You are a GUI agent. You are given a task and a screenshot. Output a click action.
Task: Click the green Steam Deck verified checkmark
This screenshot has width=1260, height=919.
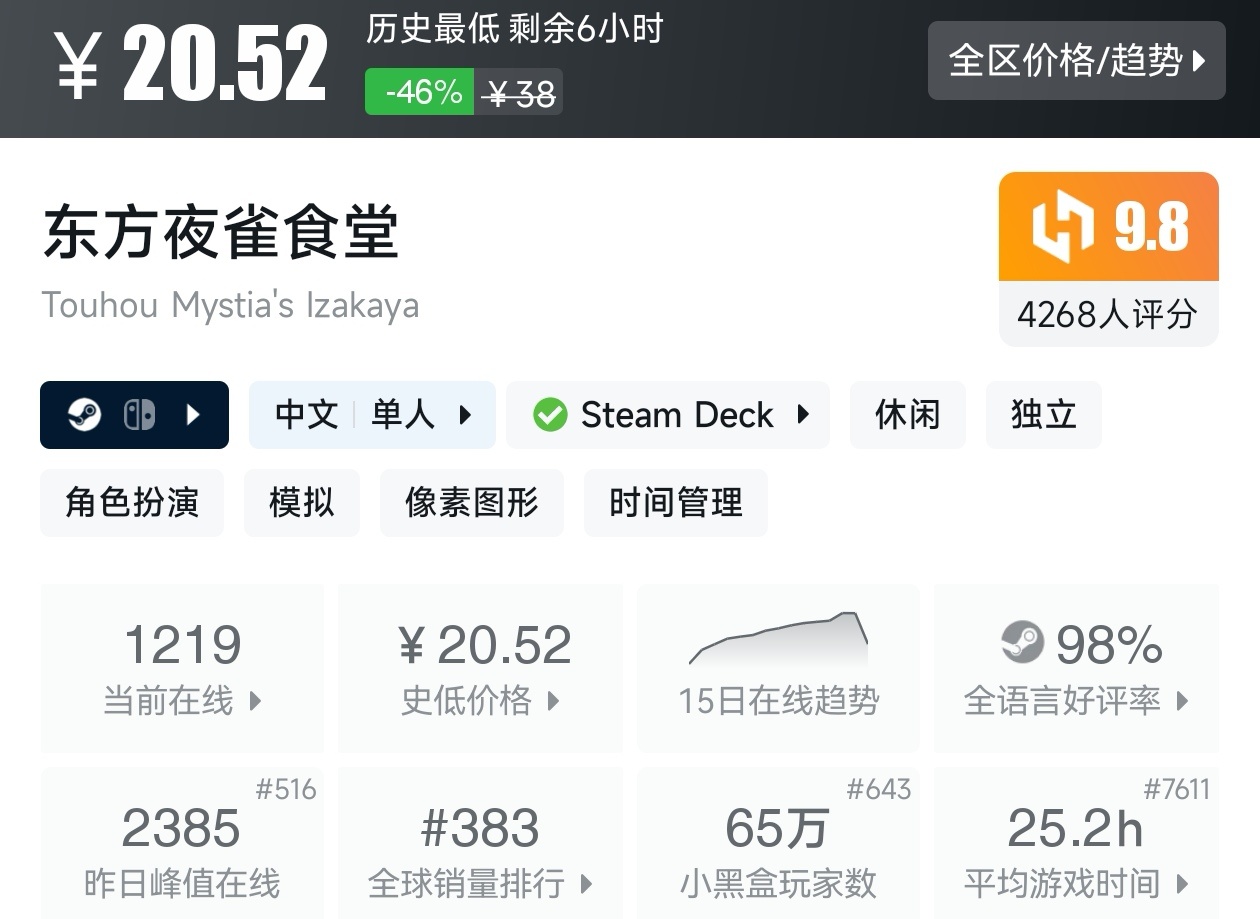[550, 415]
